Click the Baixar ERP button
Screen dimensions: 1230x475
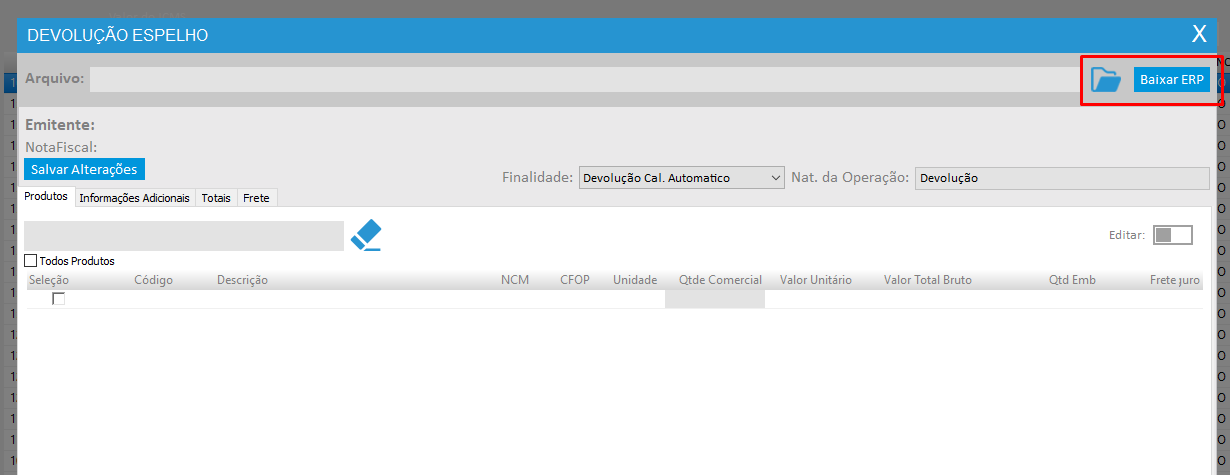1171,80
